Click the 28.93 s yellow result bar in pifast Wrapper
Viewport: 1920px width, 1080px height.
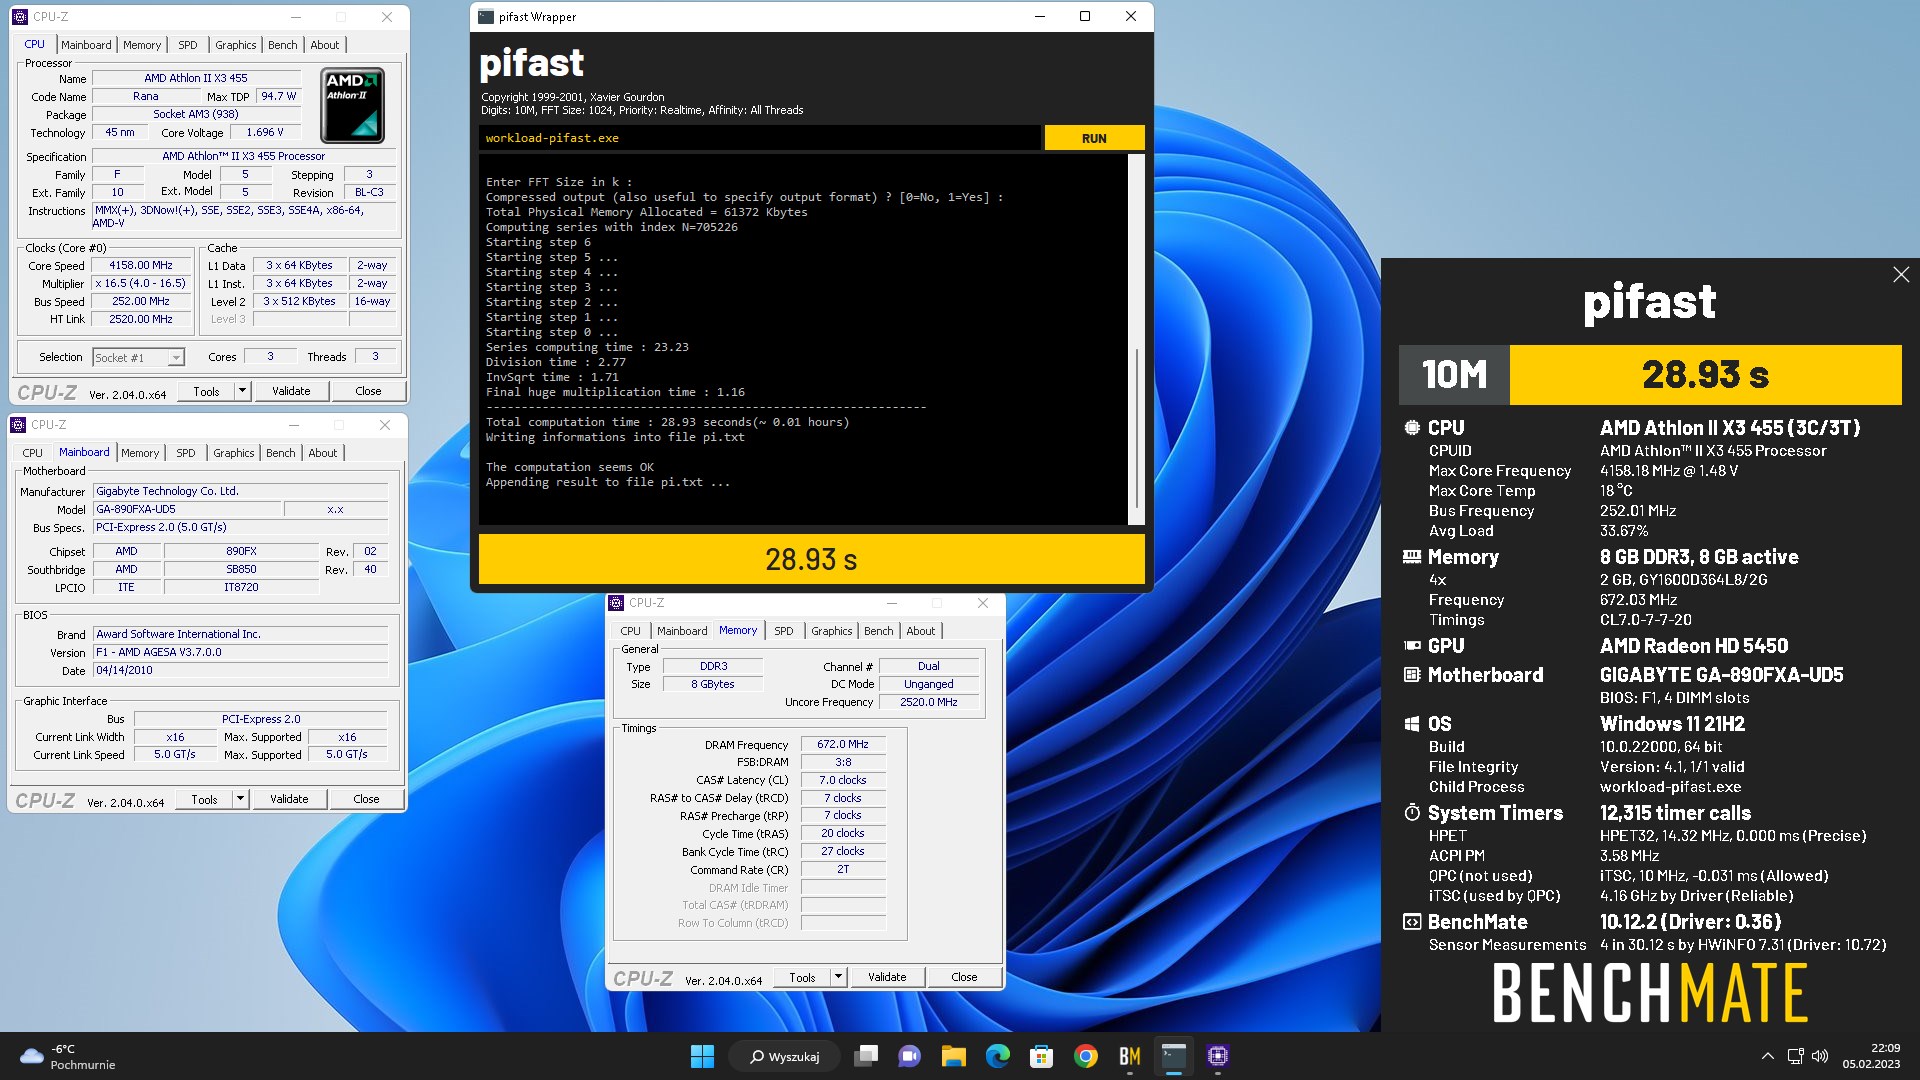click(x=811, y=559)
